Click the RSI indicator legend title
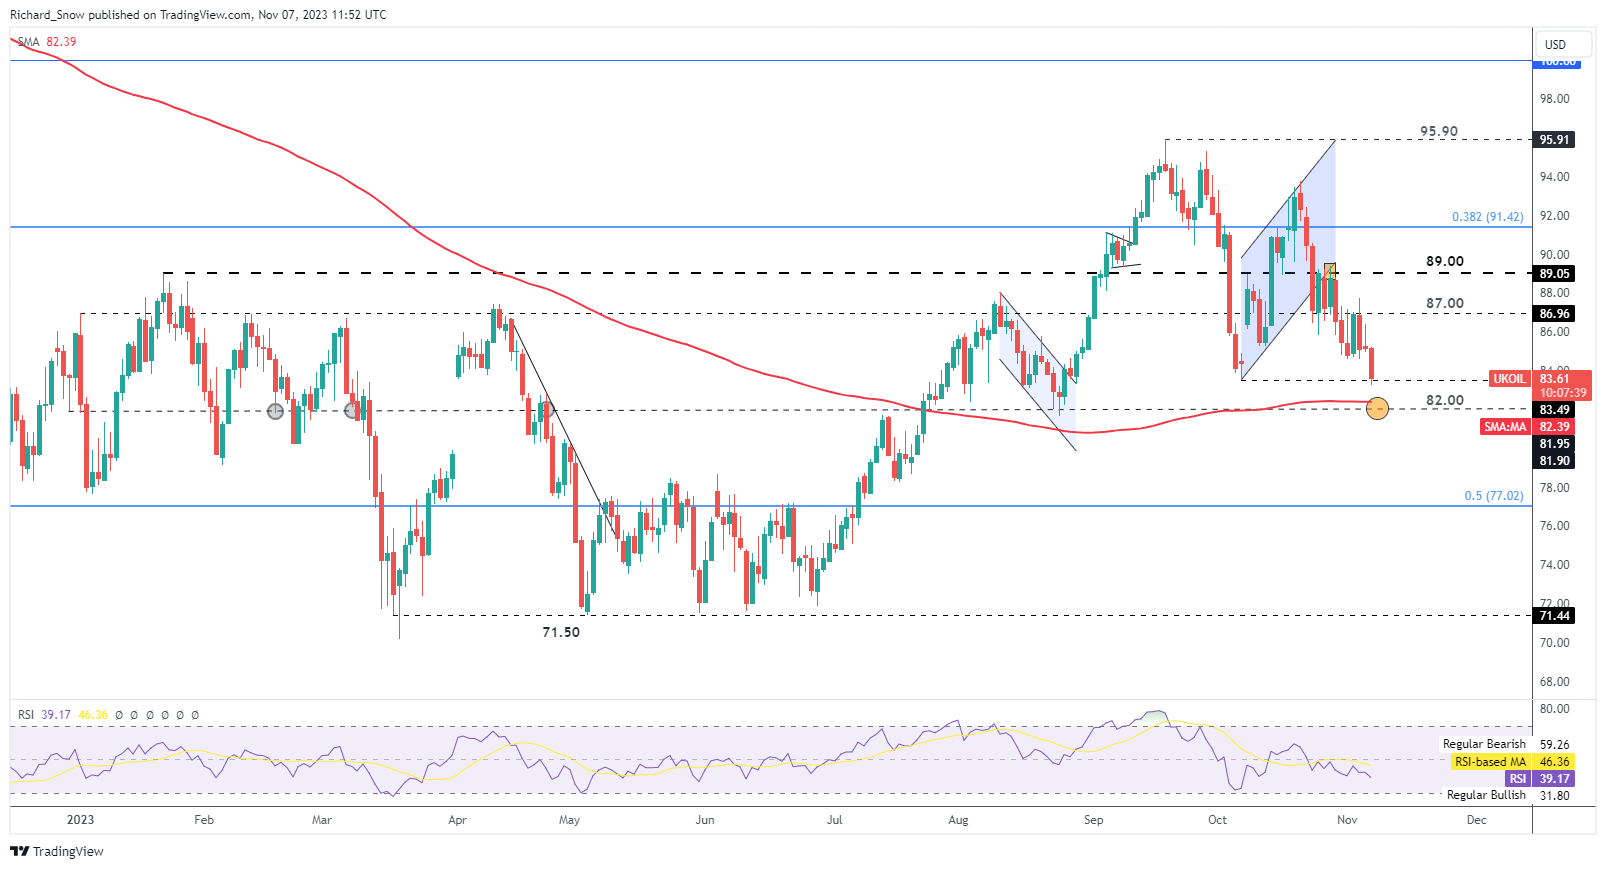1606x869 pixels. coord(26,715)
